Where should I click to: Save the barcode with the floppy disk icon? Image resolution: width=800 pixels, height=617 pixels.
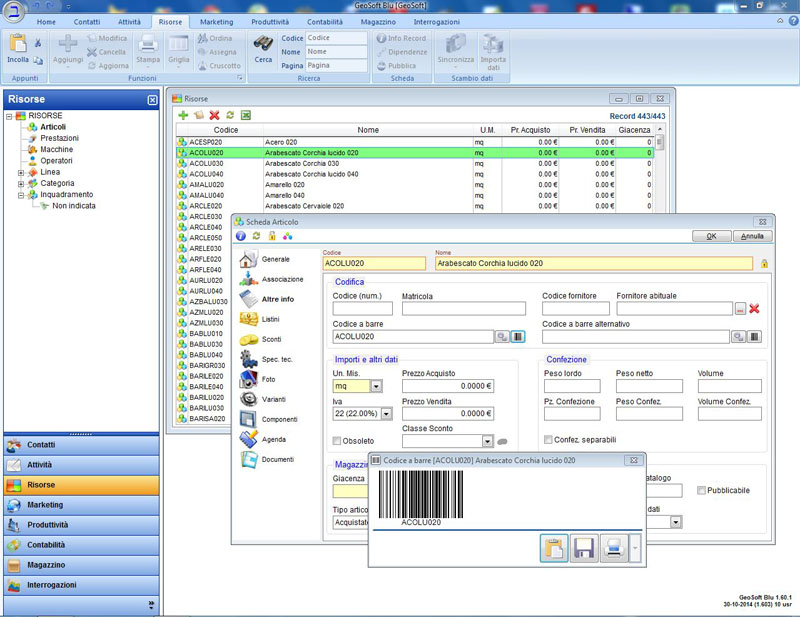(584, 547)
